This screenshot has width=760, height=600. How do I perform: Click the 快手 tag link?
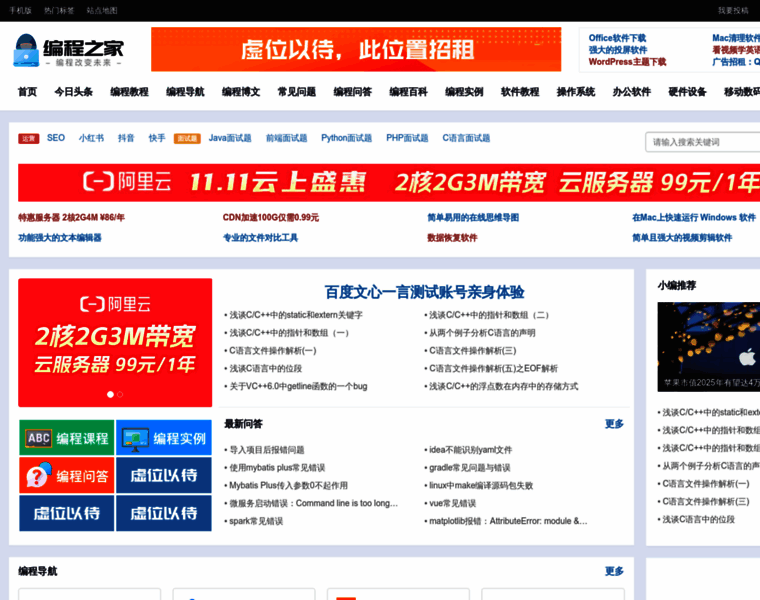(x=157, y=138)
